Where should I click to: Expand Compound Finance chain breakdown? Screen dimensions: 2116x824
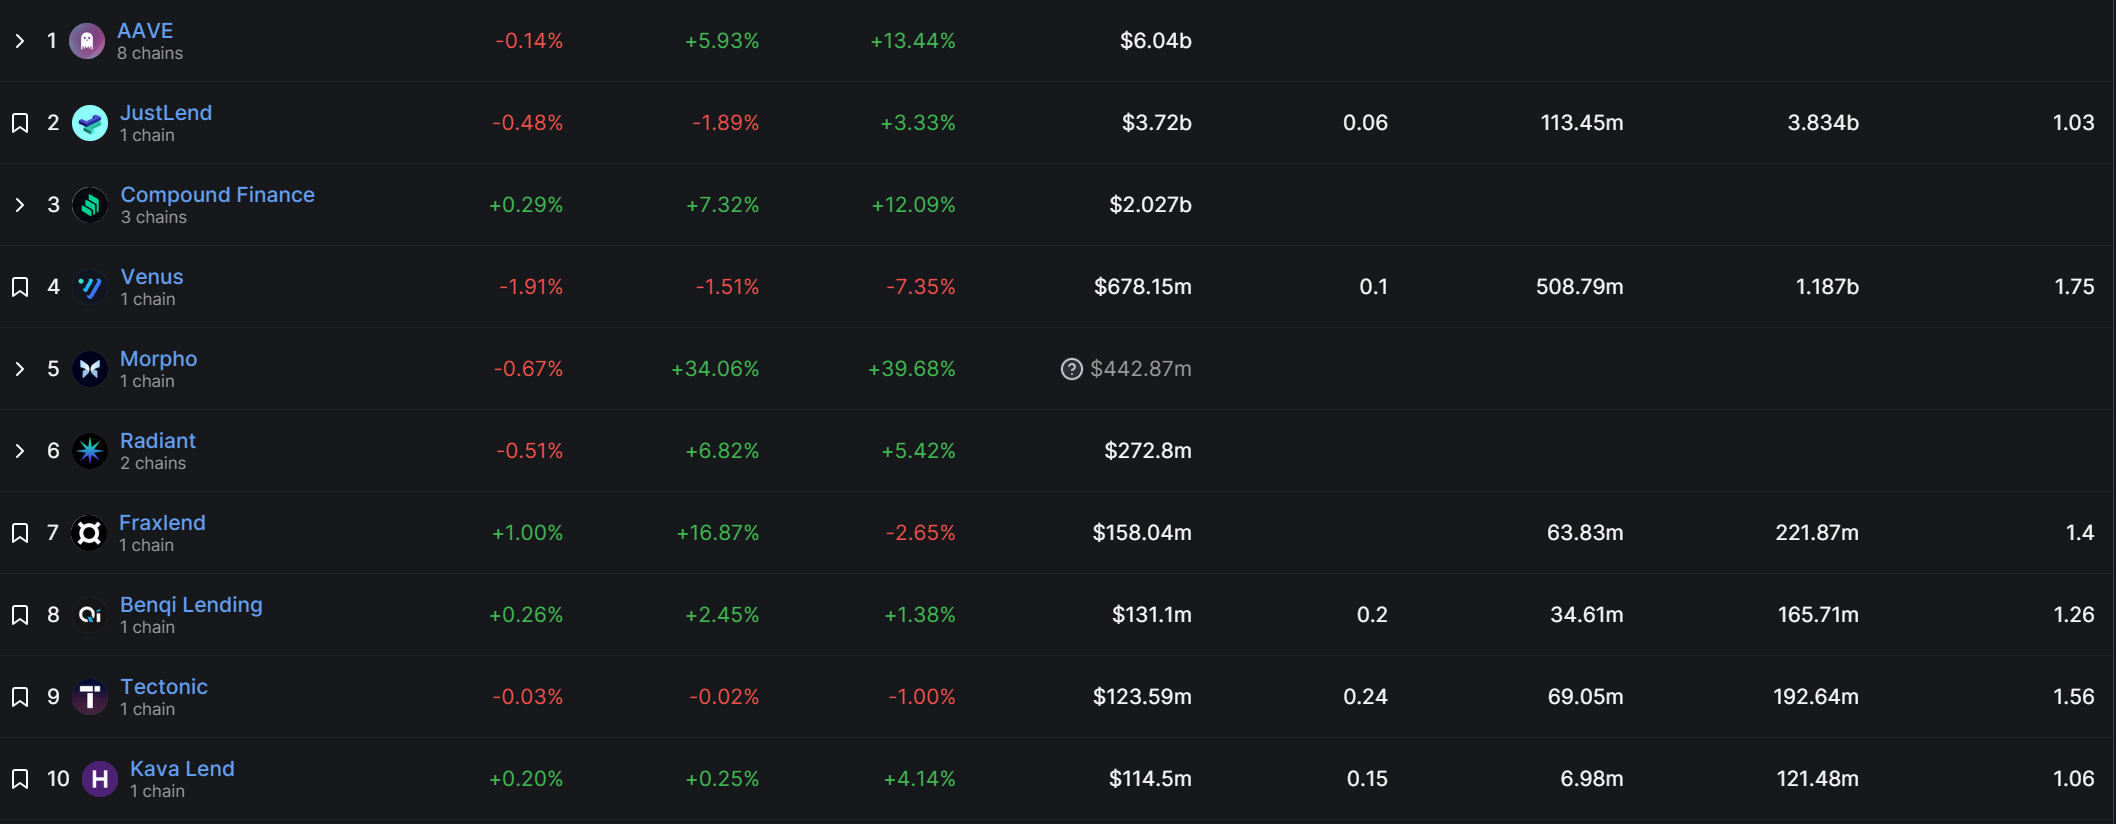click(x=19, y=205)
